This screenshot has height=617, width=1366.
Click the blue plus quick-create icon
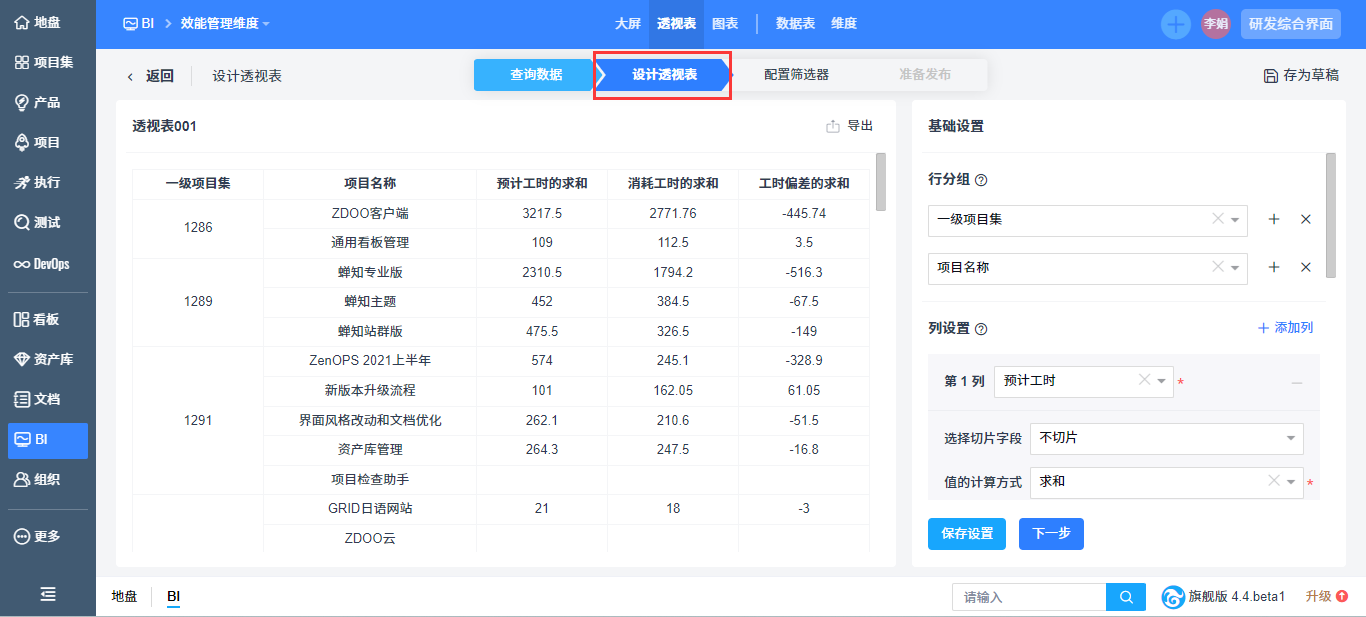[x=1175, y=24]
